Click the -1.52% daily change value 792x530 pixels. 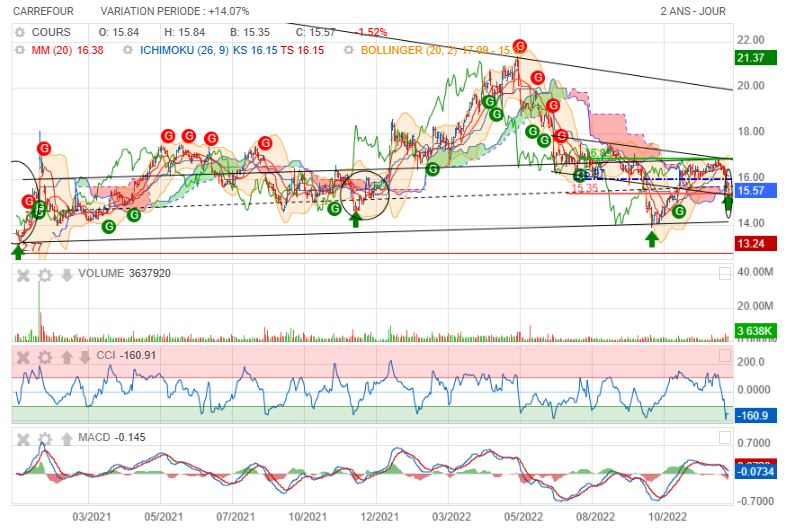(371, 32)
